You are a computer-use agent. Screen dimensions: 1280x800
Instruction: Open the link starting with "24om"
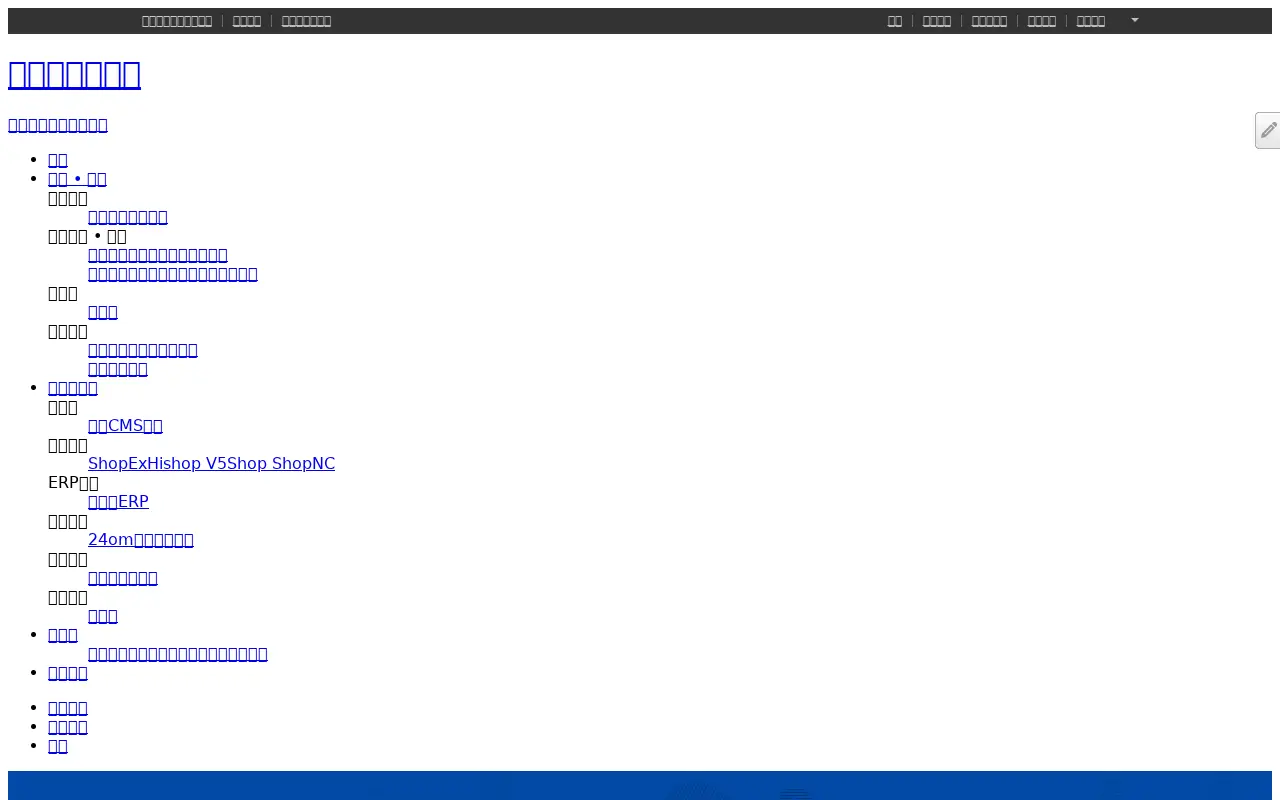[x=141, y=540]
